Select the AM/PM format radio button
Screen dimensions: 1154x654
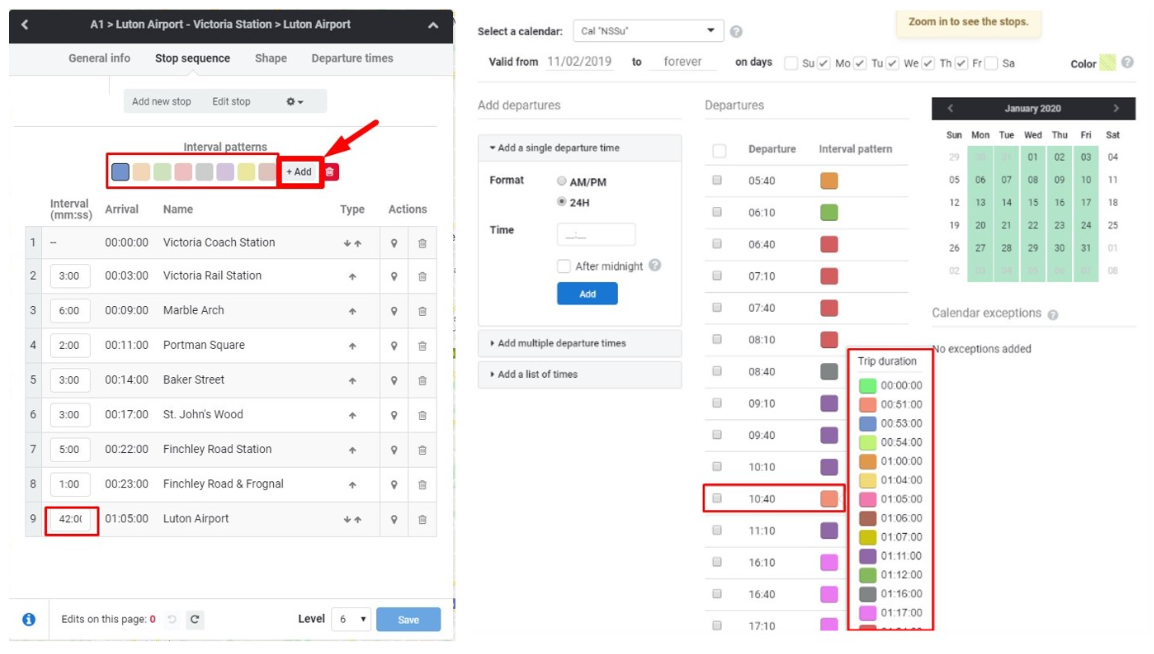pos(561,181)
